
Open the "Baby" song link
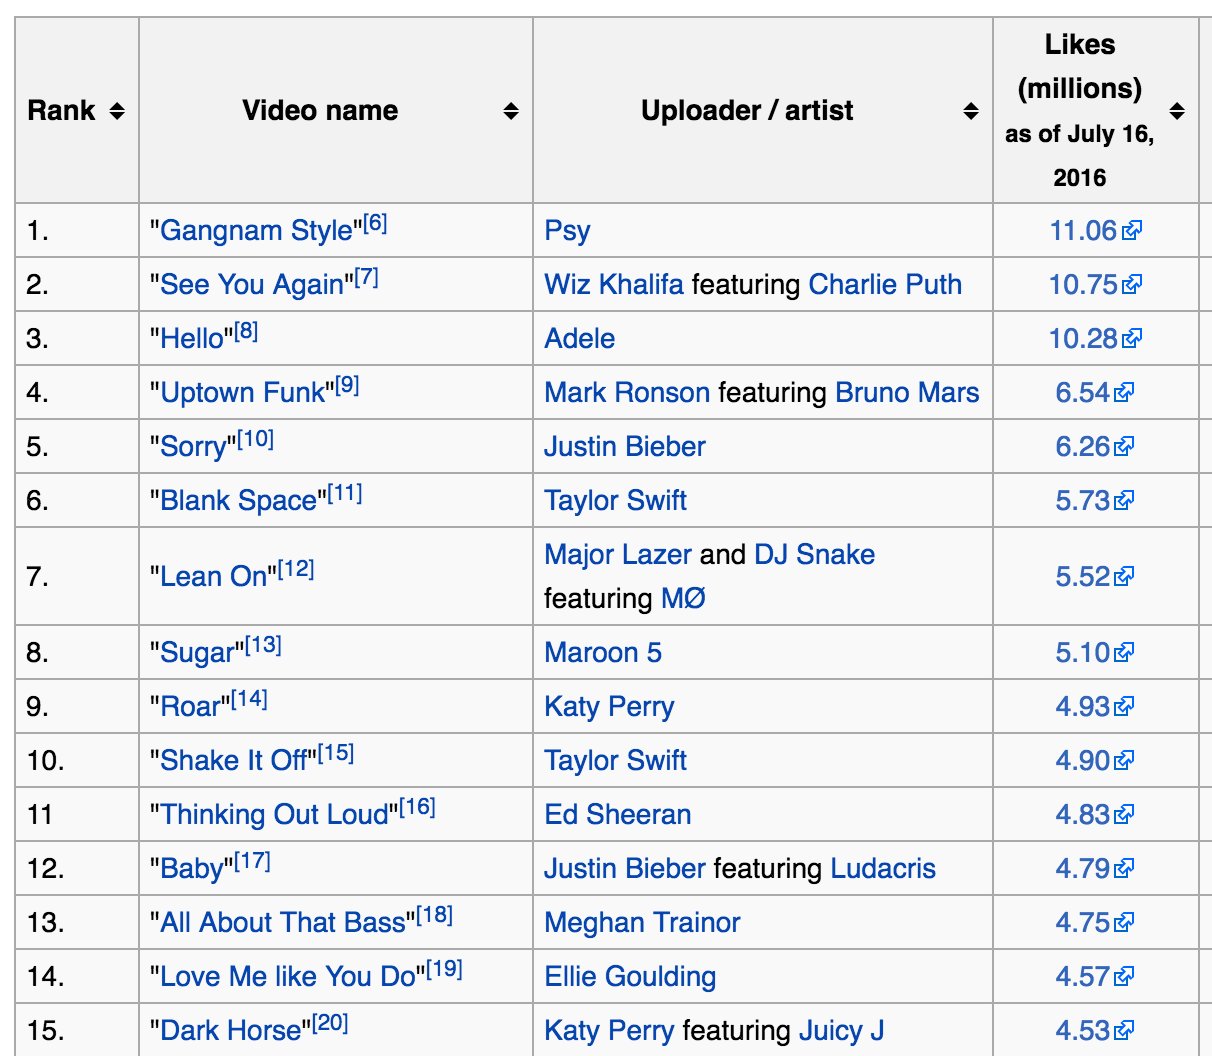pyautogui.click(x=192, y=869)
